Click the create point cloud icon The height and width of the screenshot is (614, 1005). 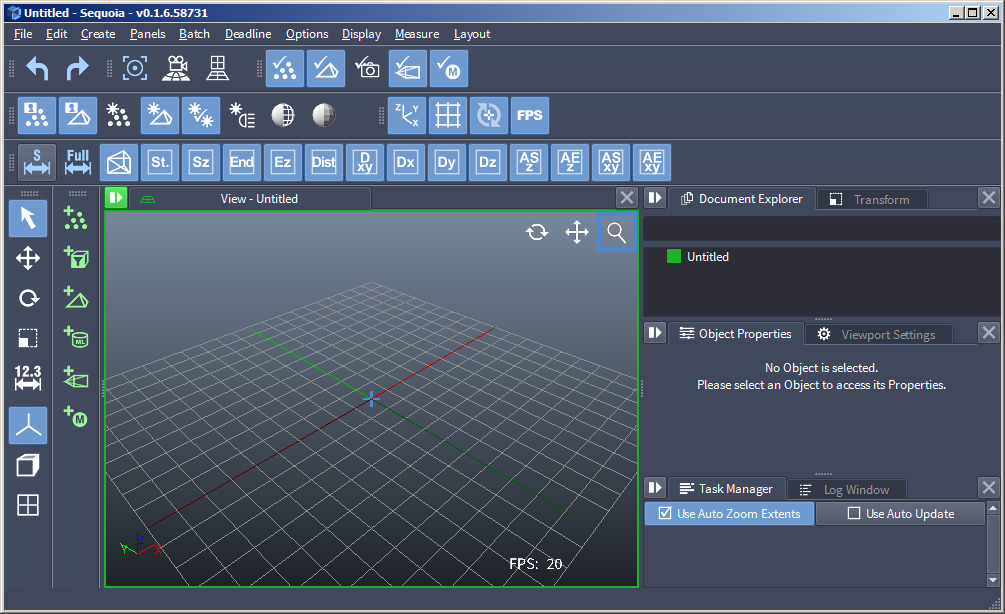[x=76, y=219]
